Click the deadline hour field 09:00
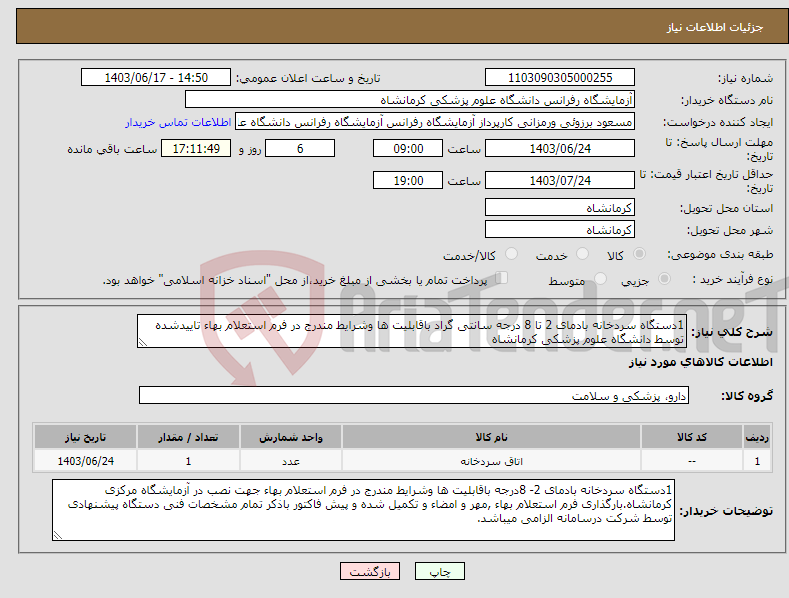The height and width of the screenshot is (598, 789). tap(408, 148)
